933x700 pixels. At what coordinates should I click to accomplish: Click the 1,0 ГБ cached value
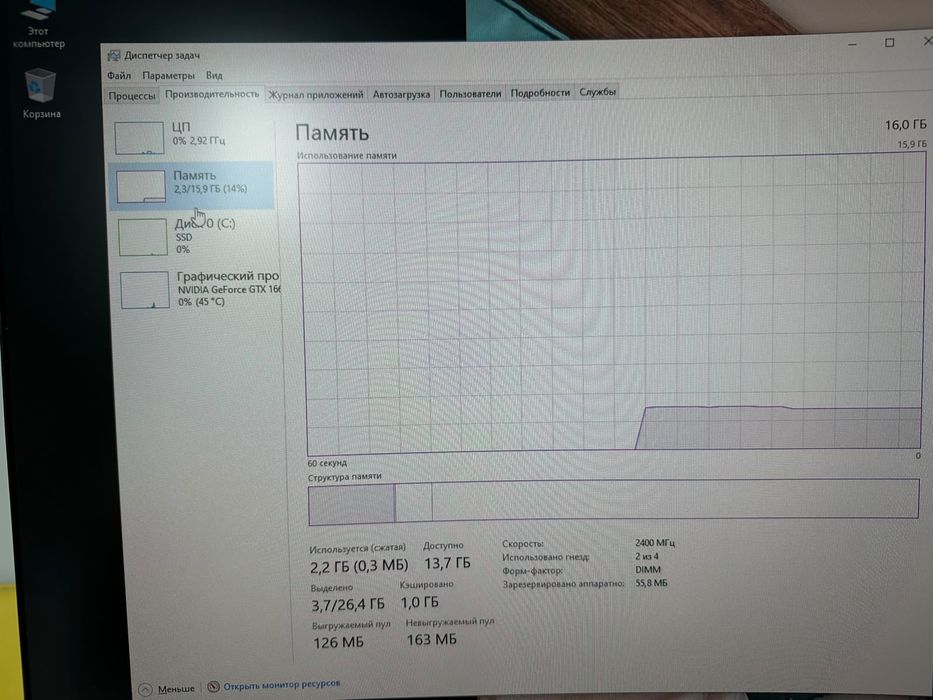(419, 602)
